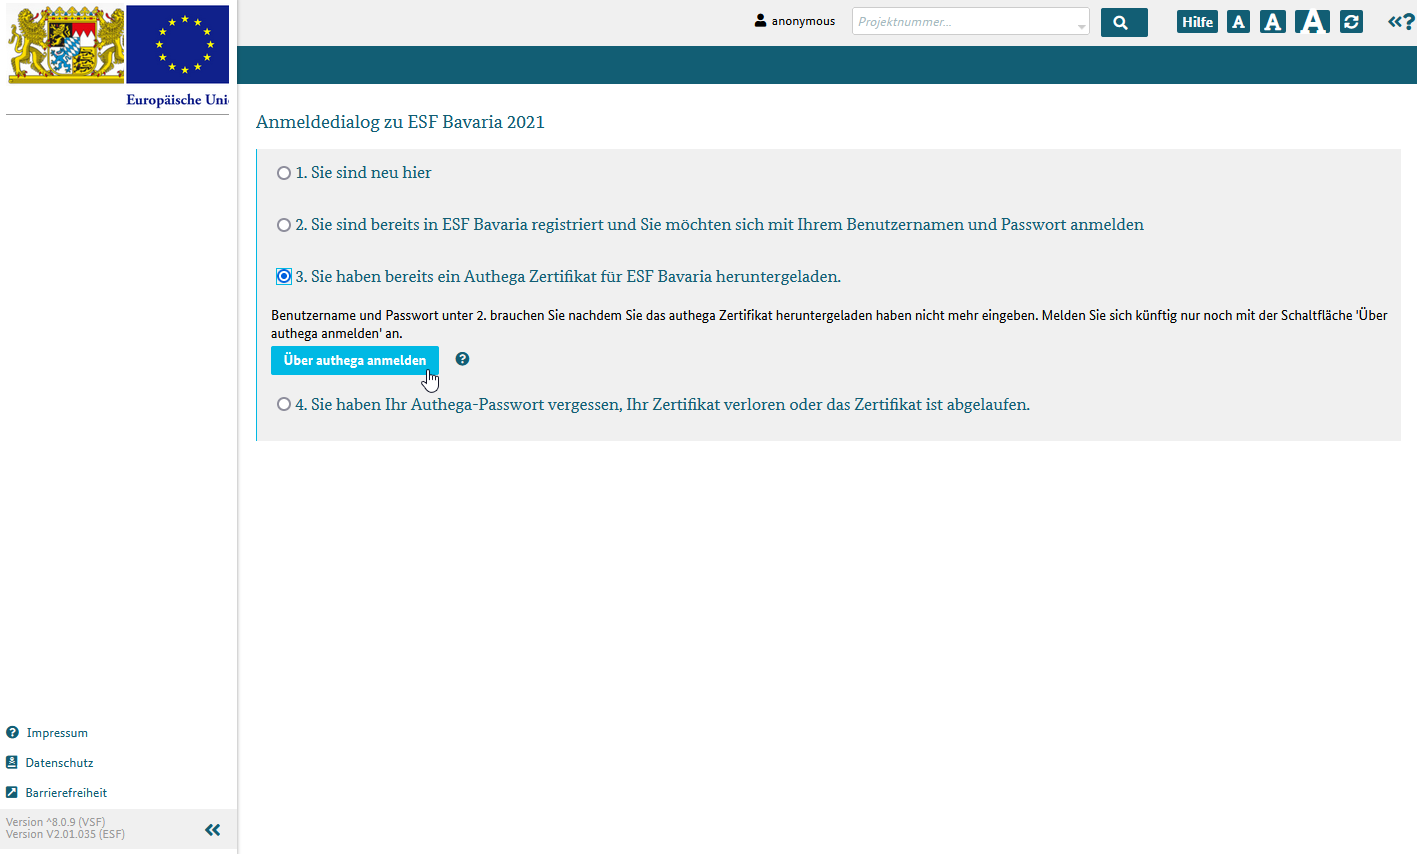
Task: Select the largest font size A icon
Action: (1312, 22)
